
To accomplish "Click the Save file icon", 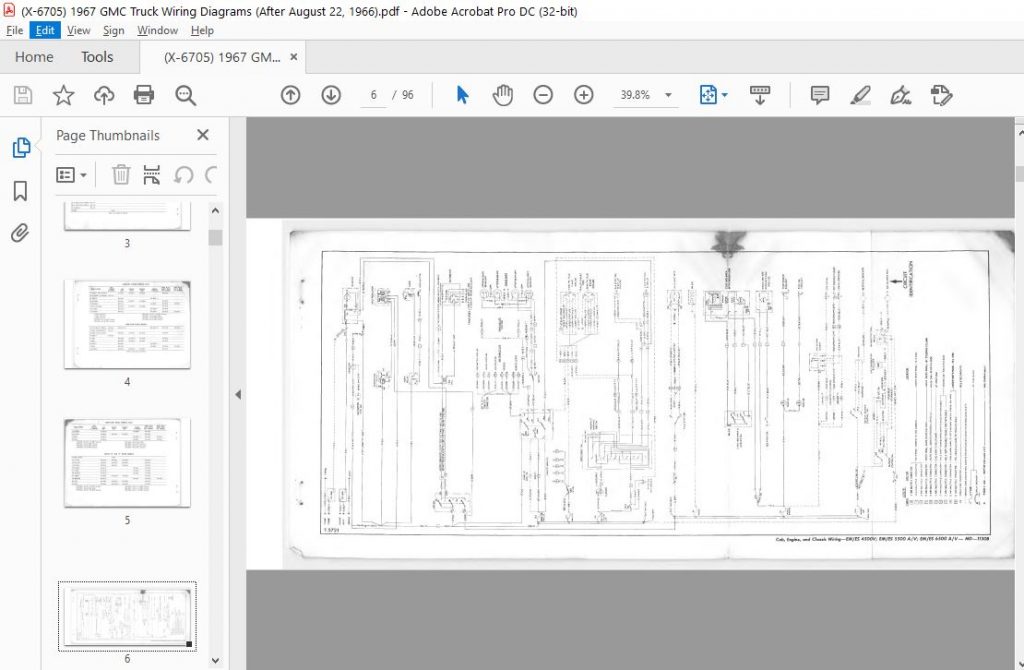I will click(23, 95).
